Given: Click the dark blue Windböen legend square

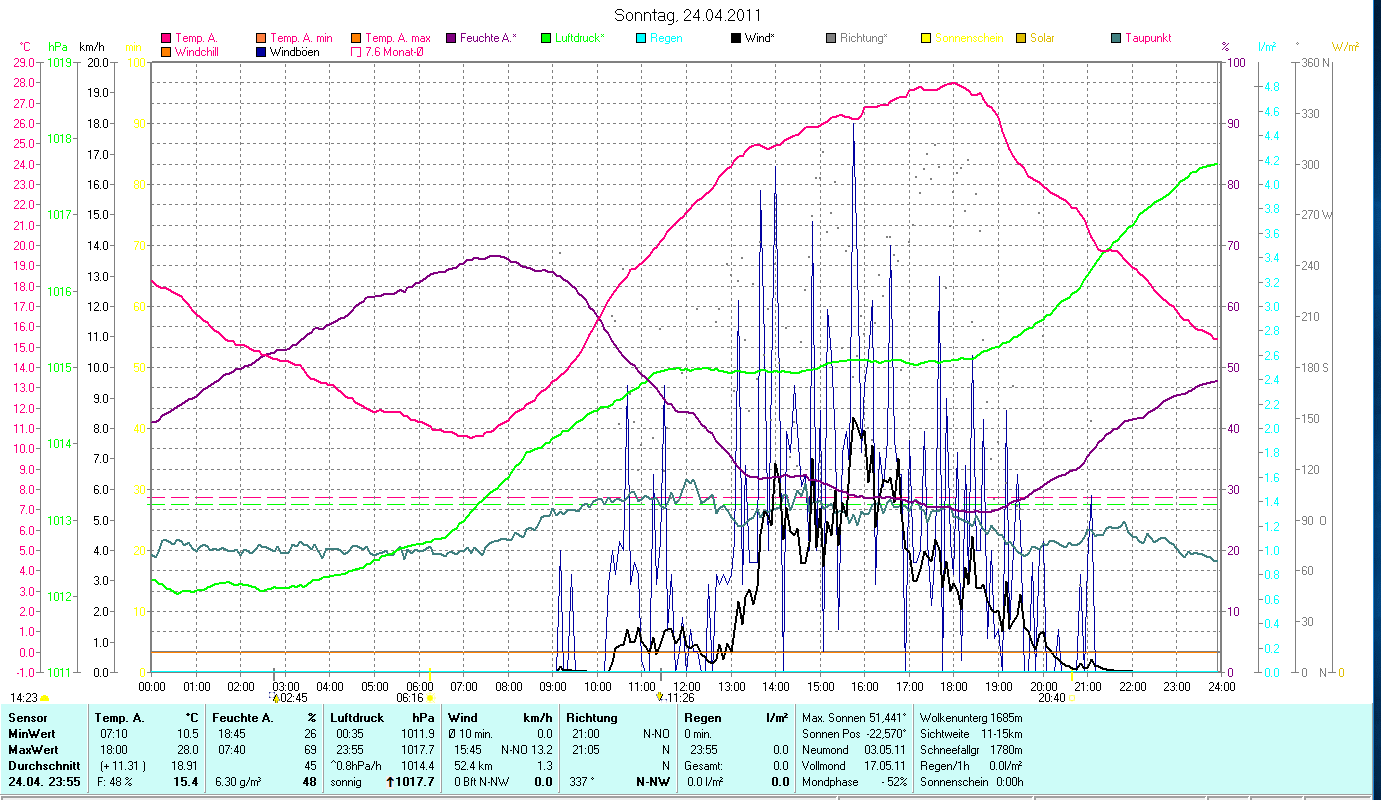Looking at the screenshot, I should [260, 52].
